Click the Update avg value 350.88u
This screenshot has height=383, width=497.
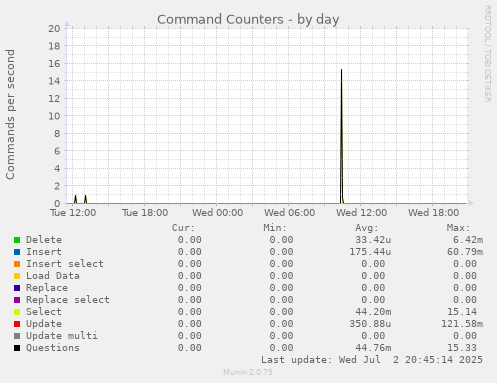coord(370,324)
